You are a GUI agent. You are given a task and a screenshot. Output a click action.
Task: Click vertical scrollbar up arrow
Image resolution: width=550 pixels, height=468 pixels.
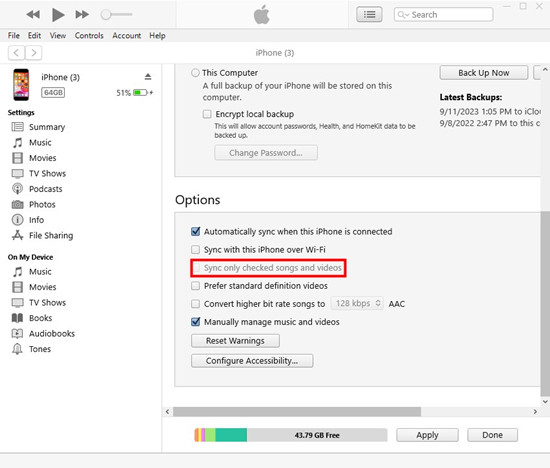click(545, 69)
